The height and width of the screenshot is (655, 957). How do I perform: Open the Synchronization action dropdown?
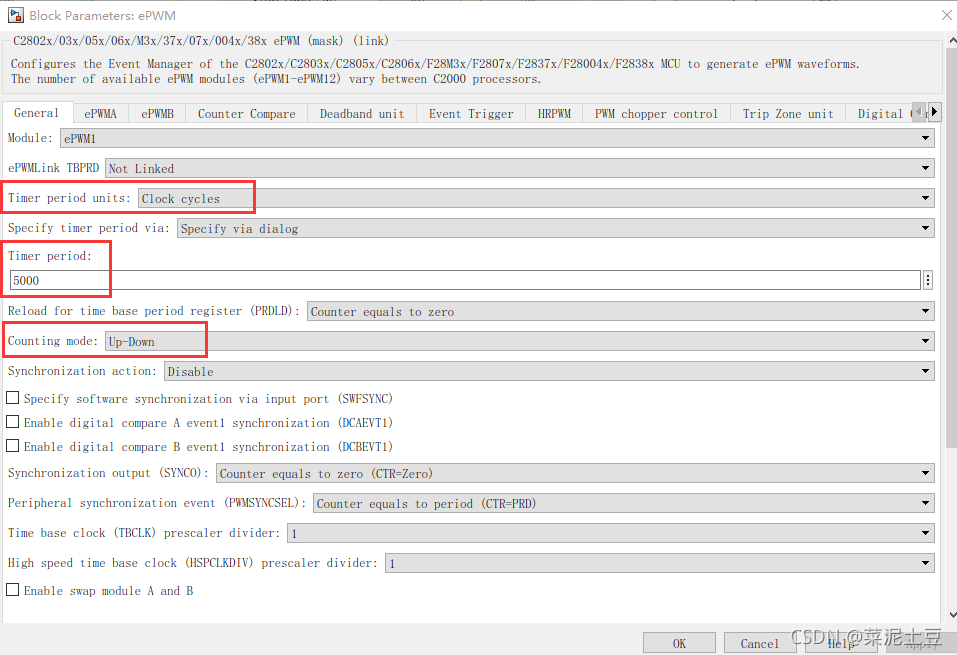[x=549, y=371]
